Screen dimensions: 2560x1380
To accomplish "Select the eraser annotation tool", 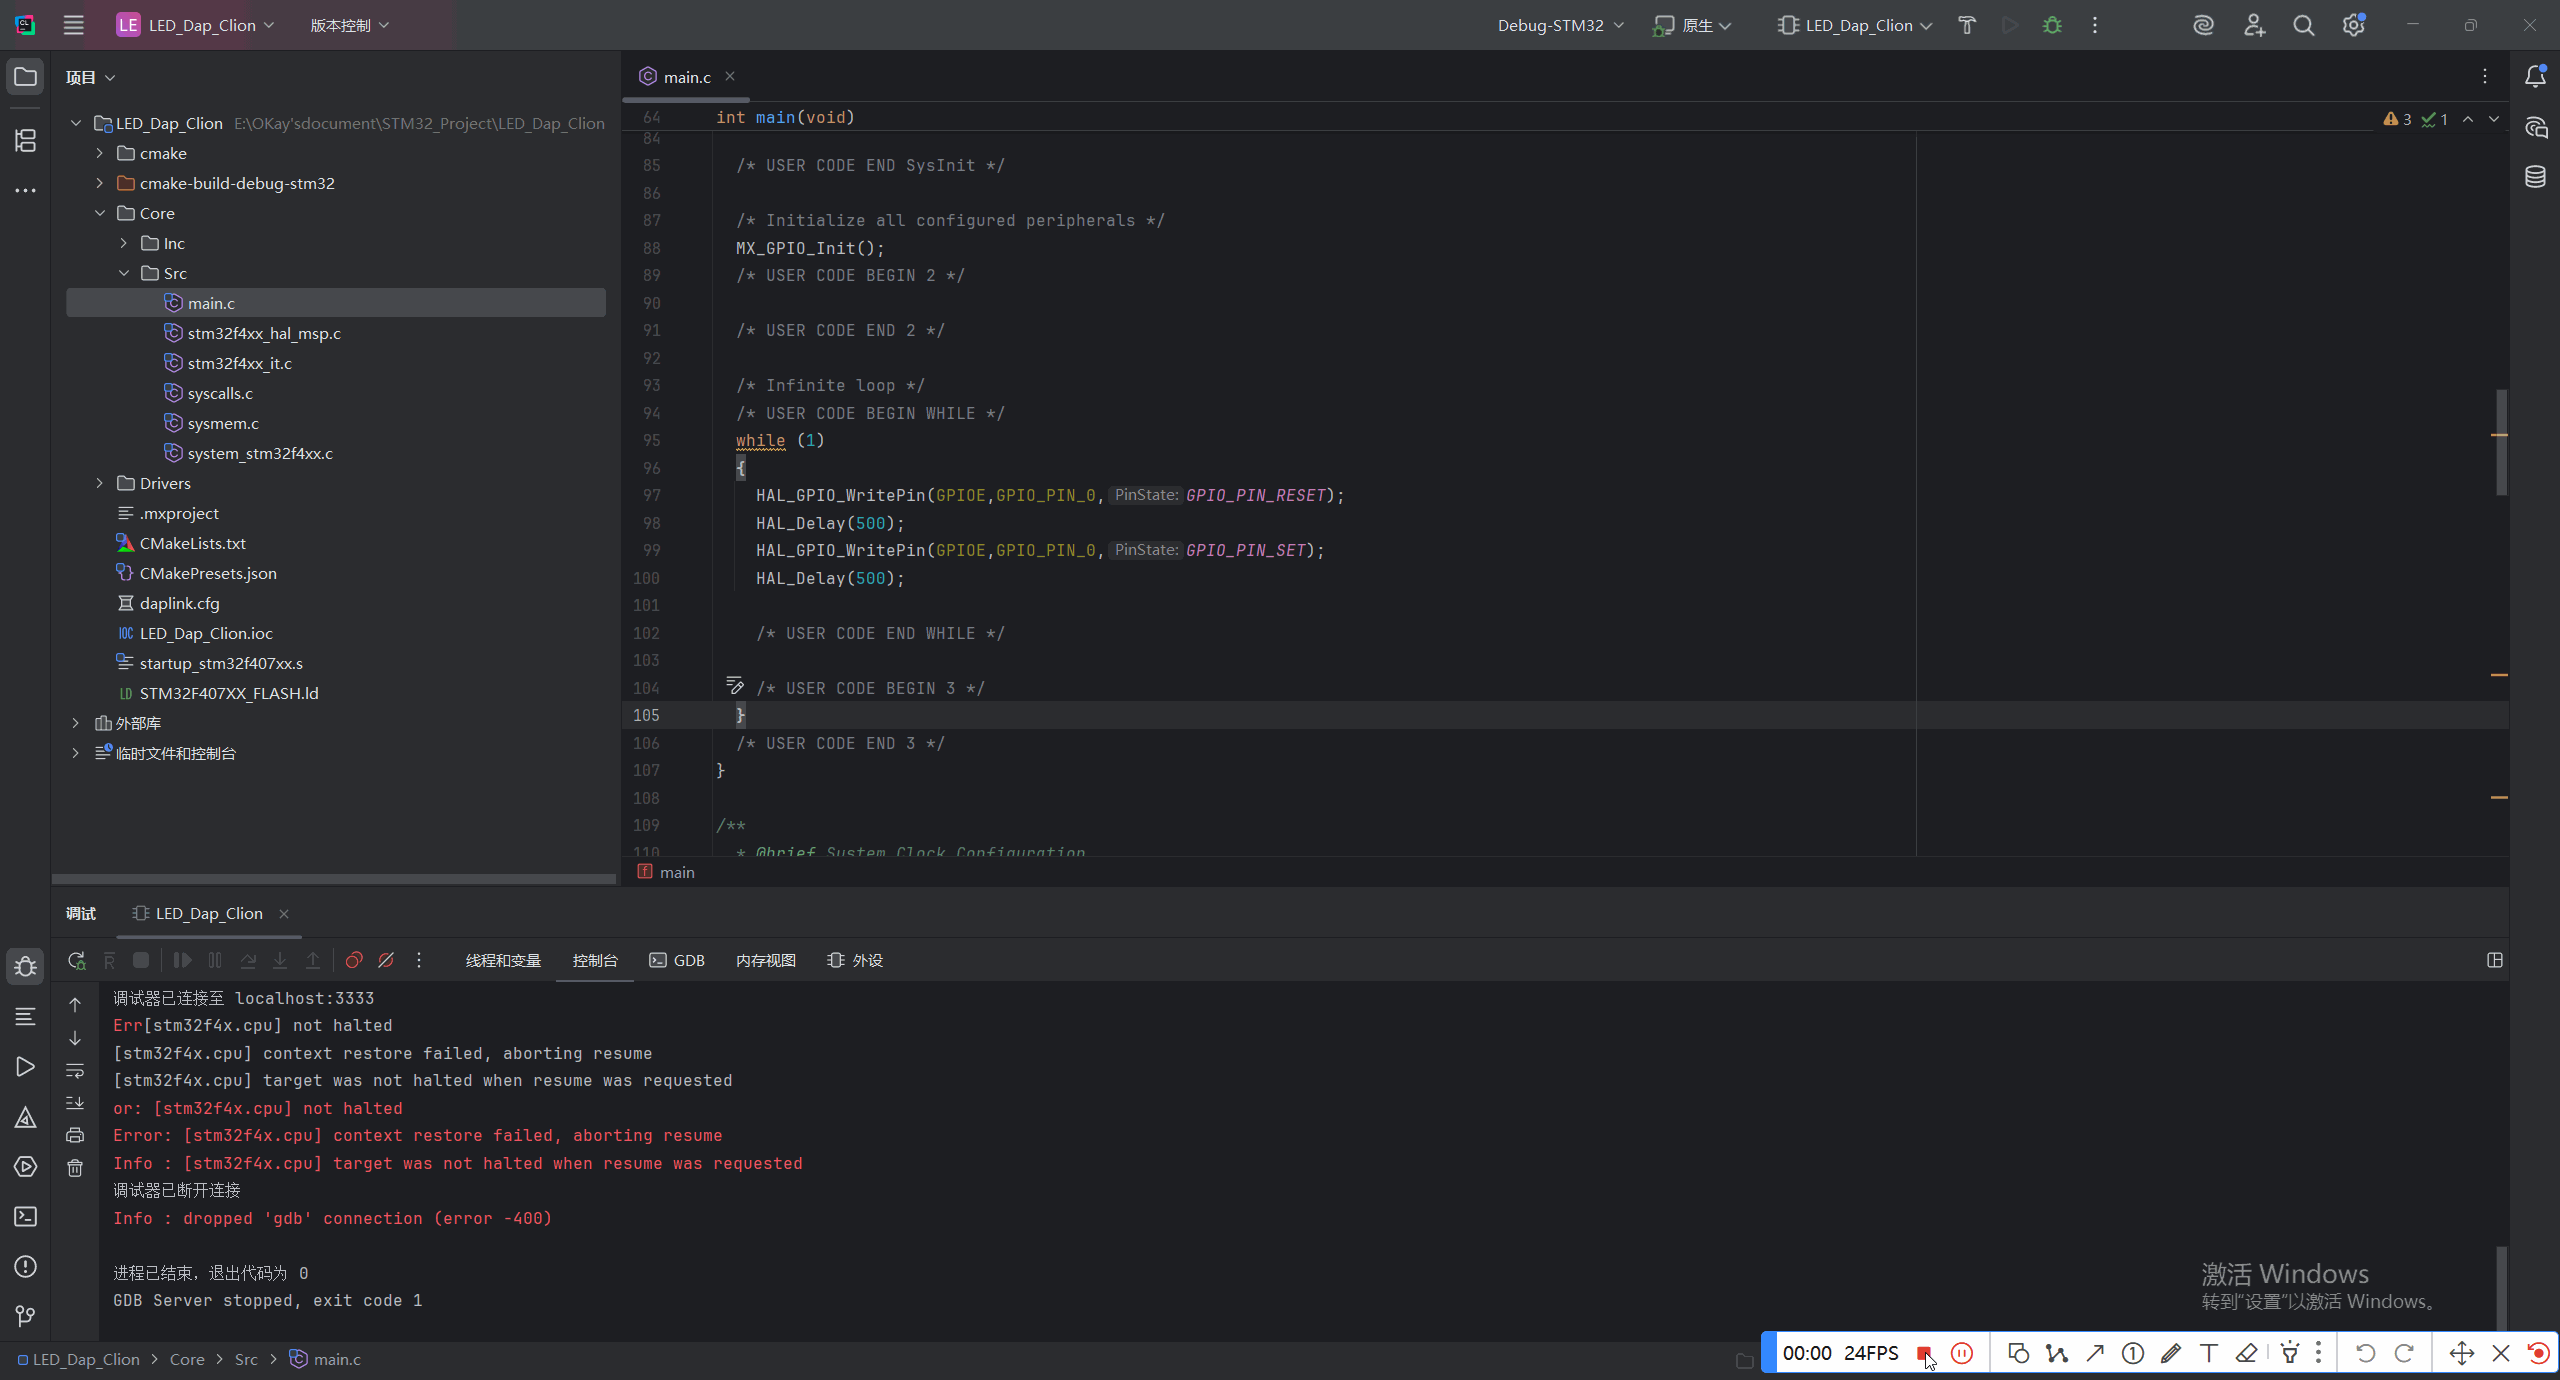I will tap(2246, 1353).
